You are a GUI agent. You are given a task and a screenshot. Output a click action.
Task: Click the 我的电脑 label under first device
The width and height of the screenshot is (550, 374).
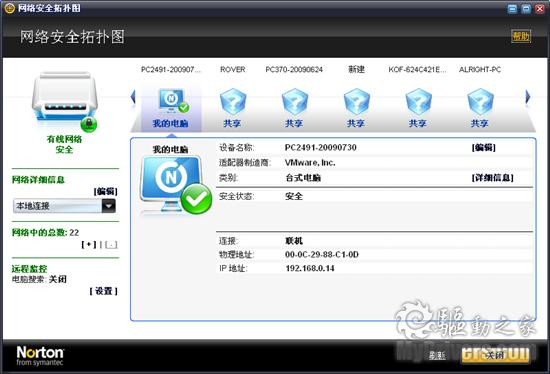point(170,123)
